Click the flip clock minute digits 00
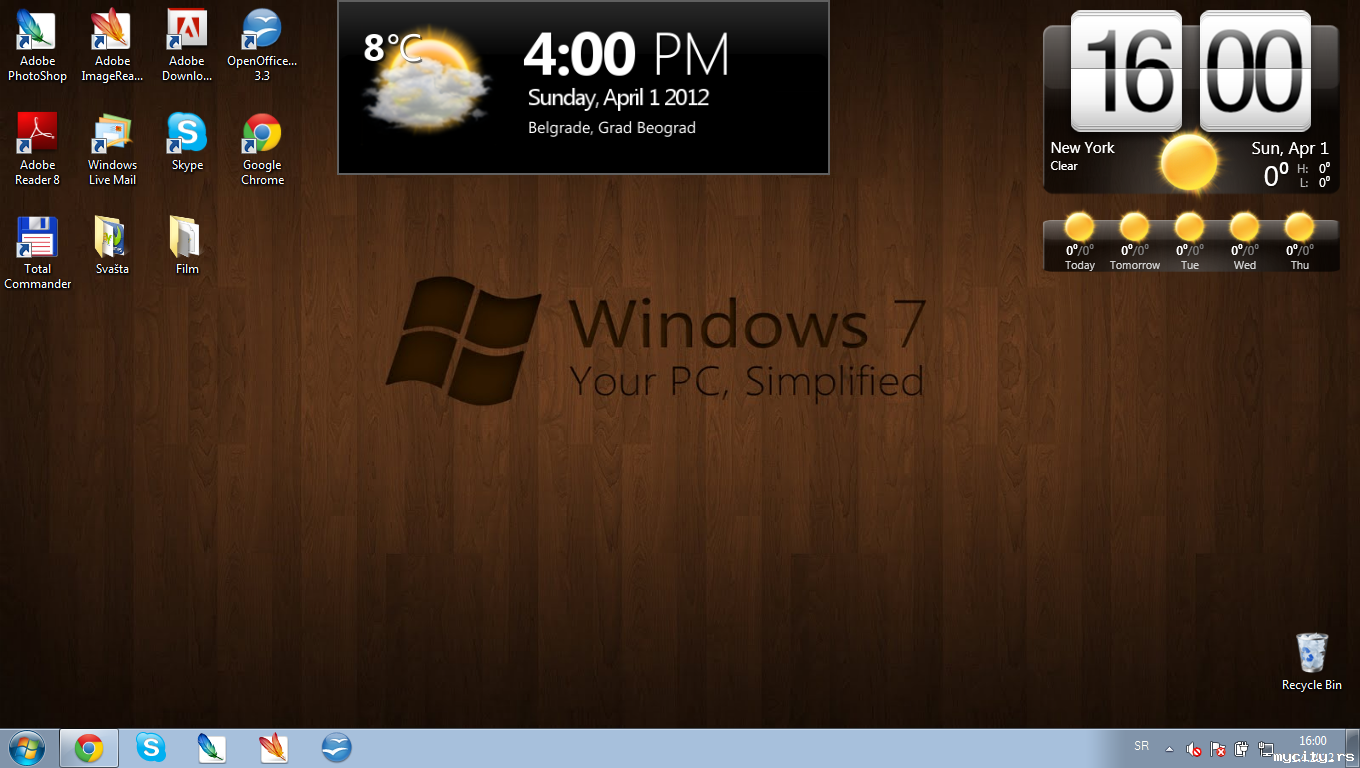This screenshot has width=1360, height=768. tap(1255, 70)
